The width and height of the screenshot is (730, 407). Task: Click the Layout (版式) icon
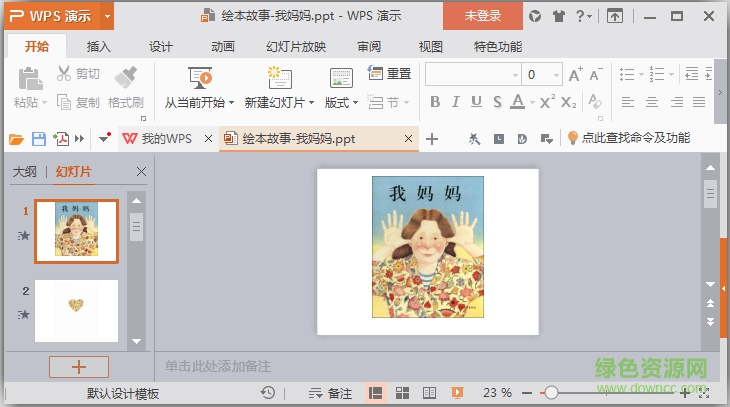click(x=341, y=78)
